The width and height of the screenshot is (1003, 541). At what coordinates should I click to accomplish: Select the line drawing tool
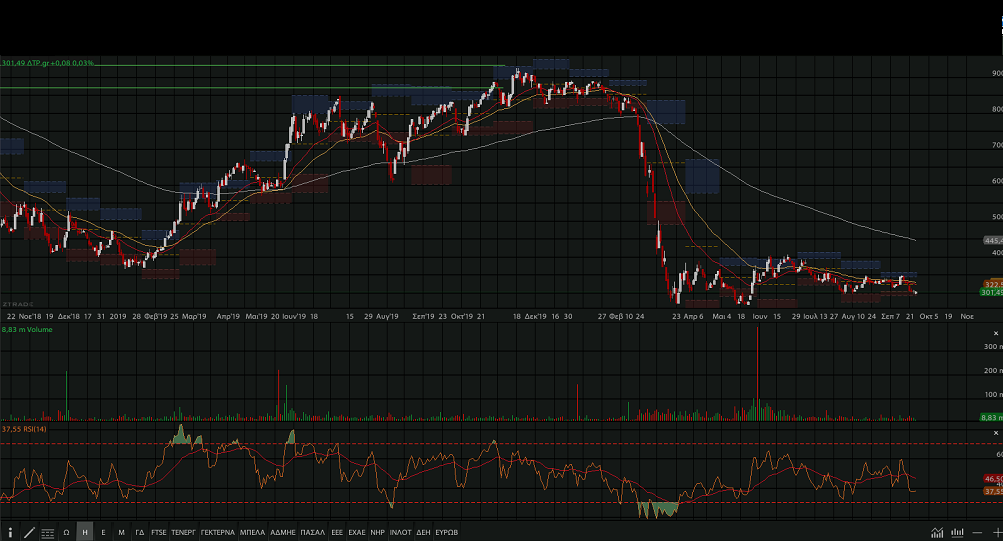point(28,532)
